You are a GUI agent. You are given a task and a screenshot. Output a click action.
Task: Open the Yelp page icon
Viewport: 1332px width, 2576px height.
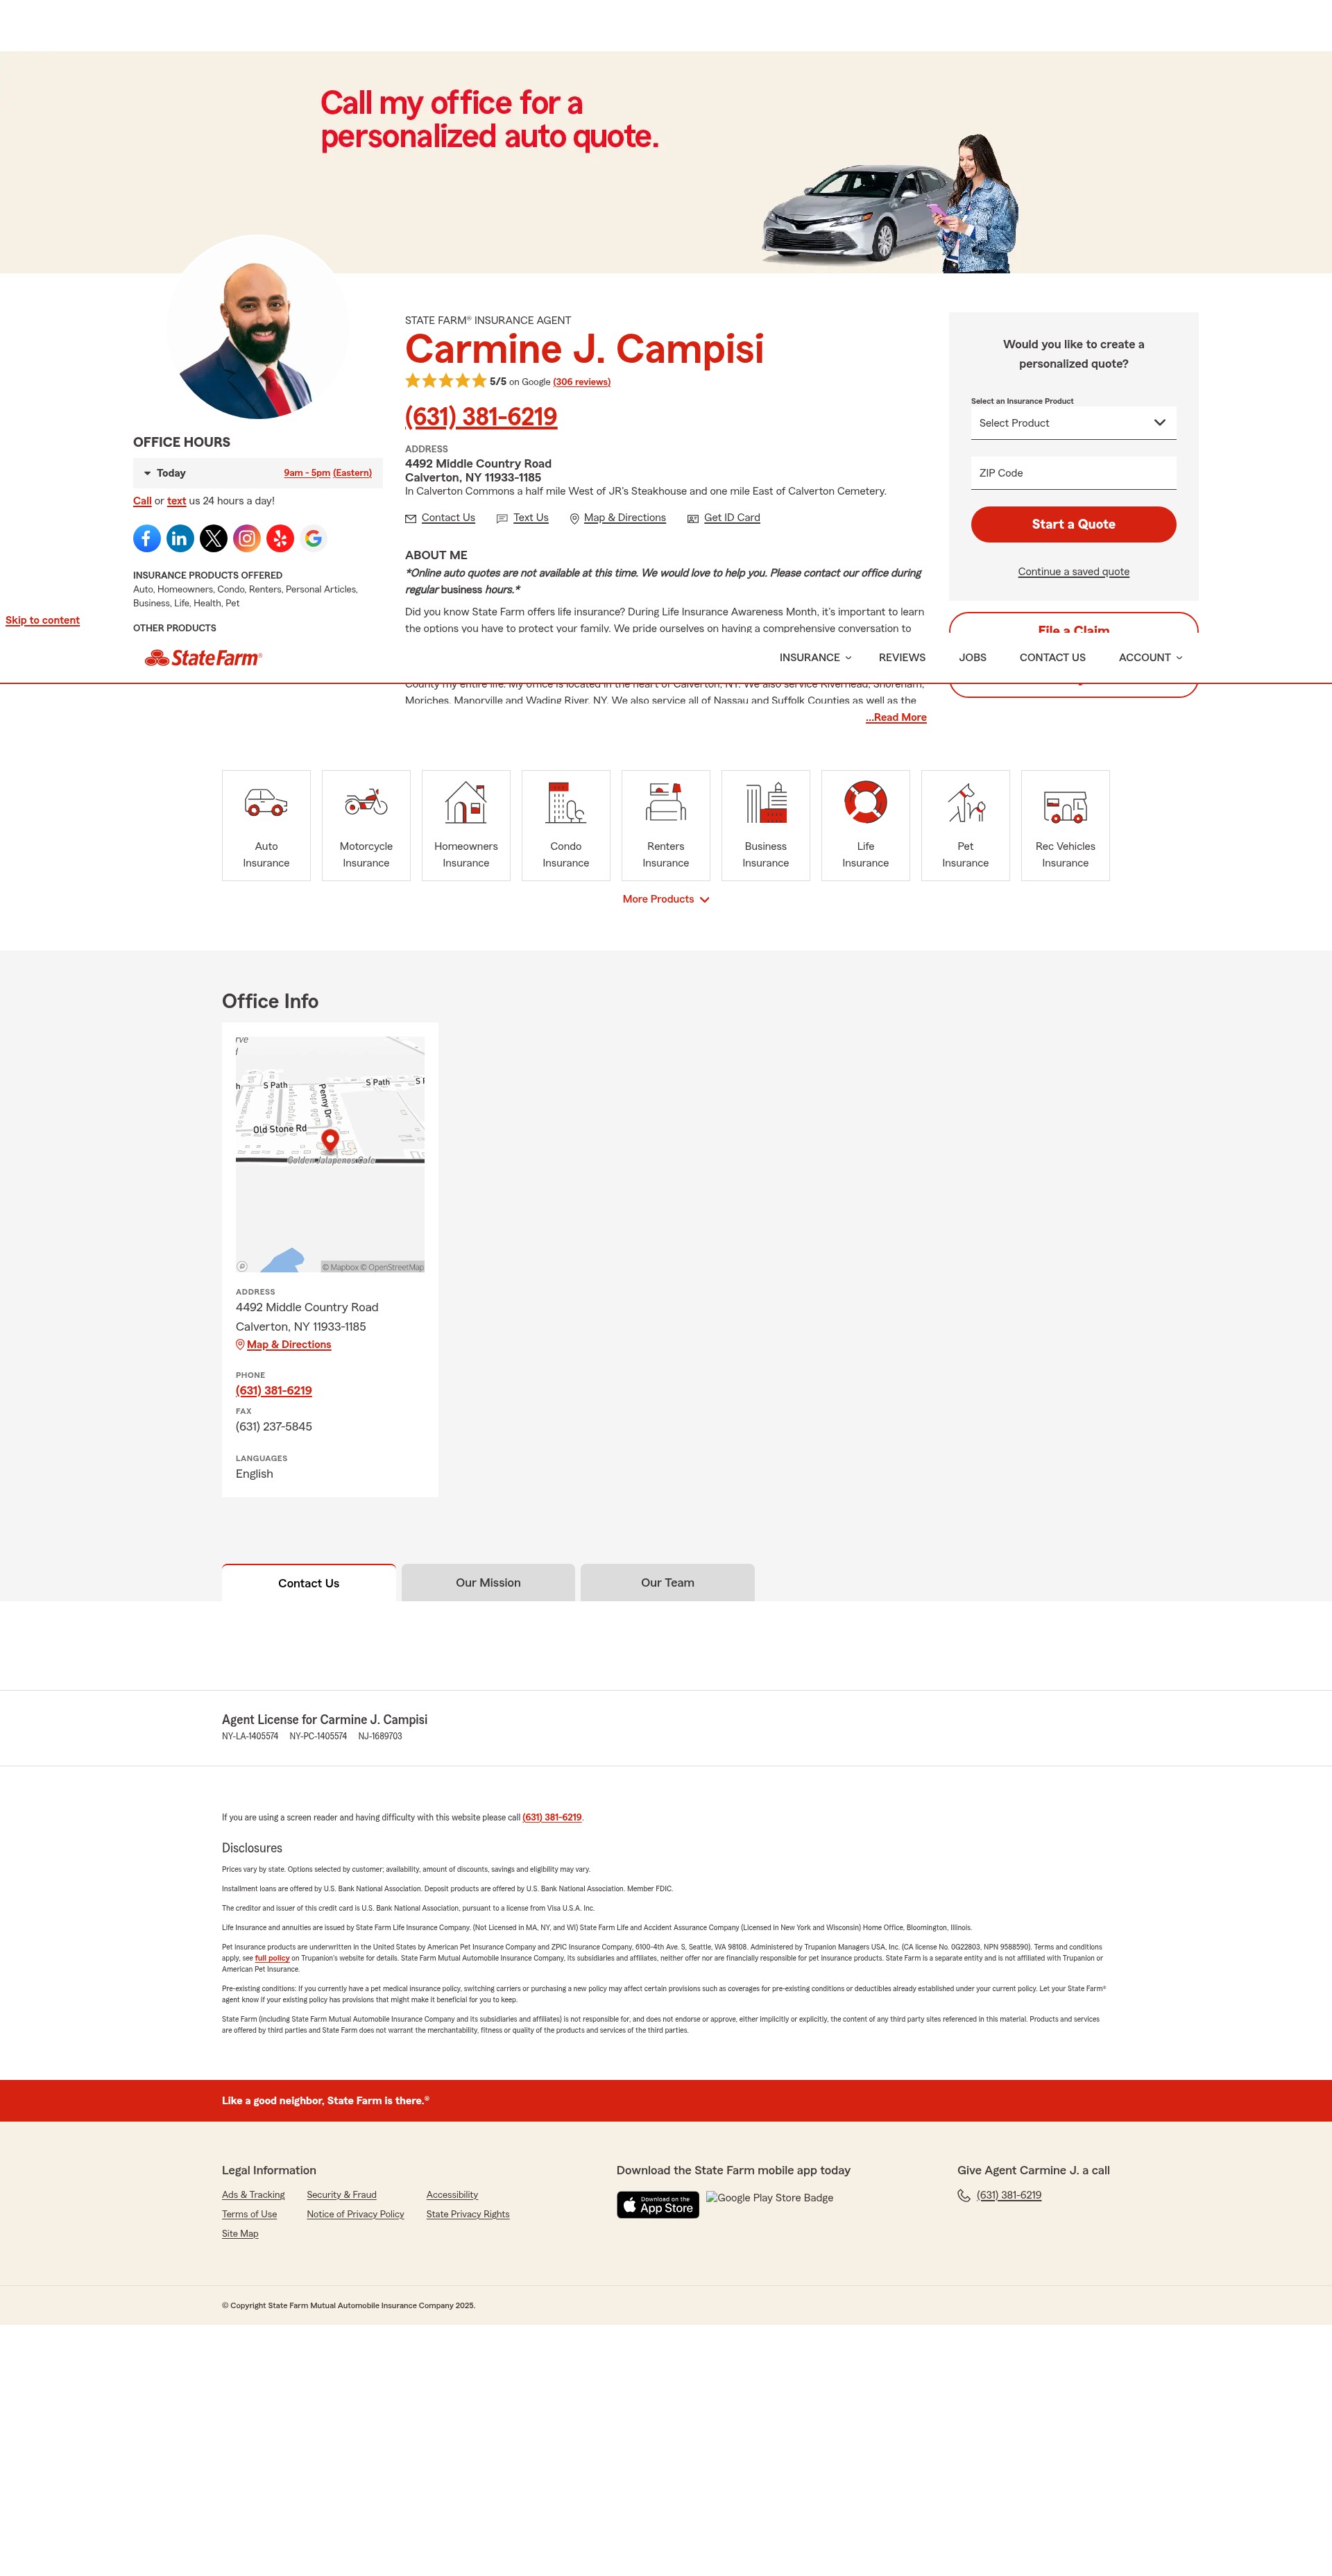click(x=280, y=539)
